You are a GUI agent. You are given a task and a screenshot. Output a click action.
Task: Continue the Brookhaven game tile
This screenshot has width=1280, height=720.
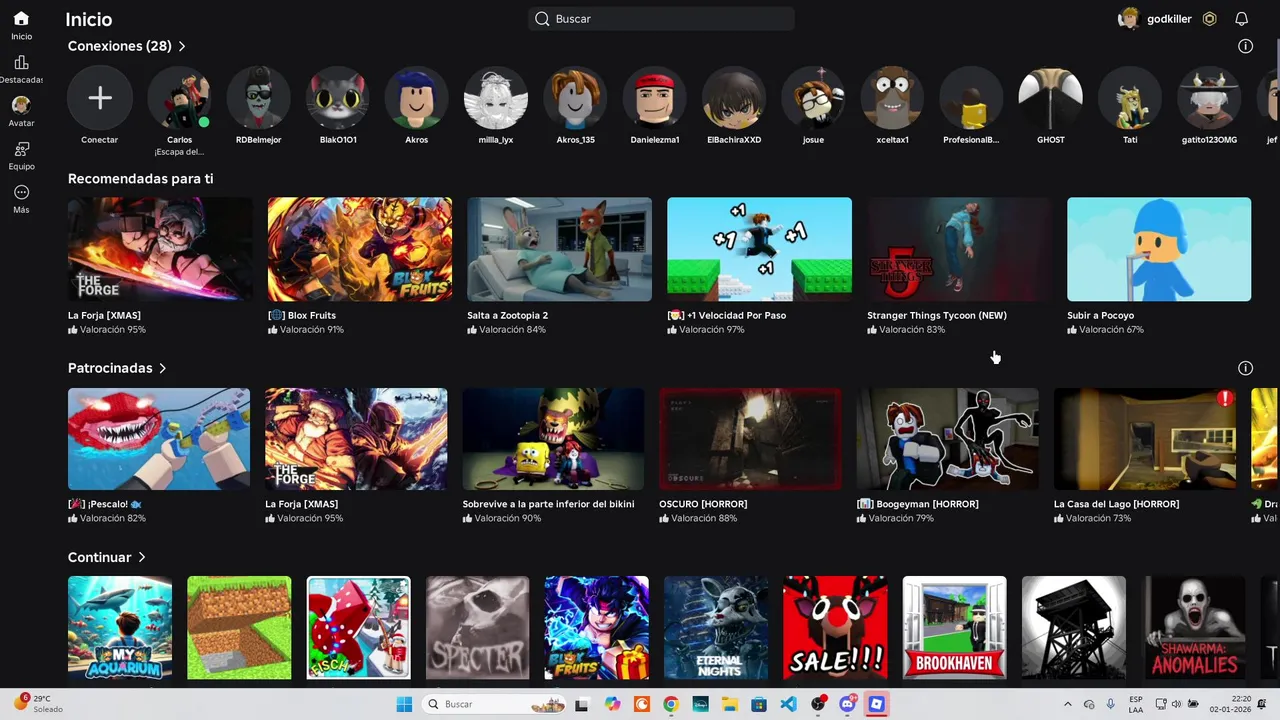click(x=955, y=628)
